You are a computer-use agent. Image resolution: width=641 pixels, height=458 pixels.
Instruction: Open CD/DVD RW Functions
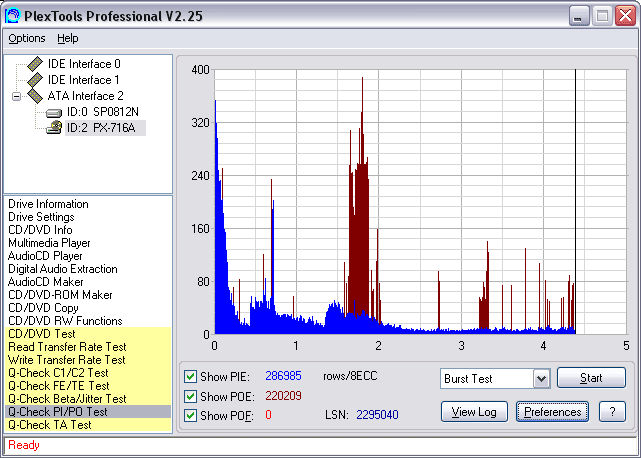[65, 321]
